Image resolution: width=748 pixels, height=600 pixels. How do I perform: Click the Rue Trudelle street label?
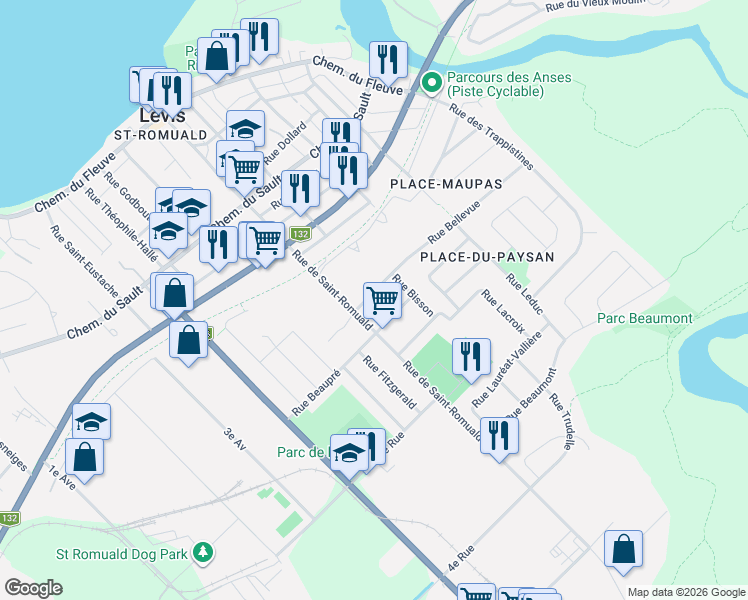click(561, 422)
